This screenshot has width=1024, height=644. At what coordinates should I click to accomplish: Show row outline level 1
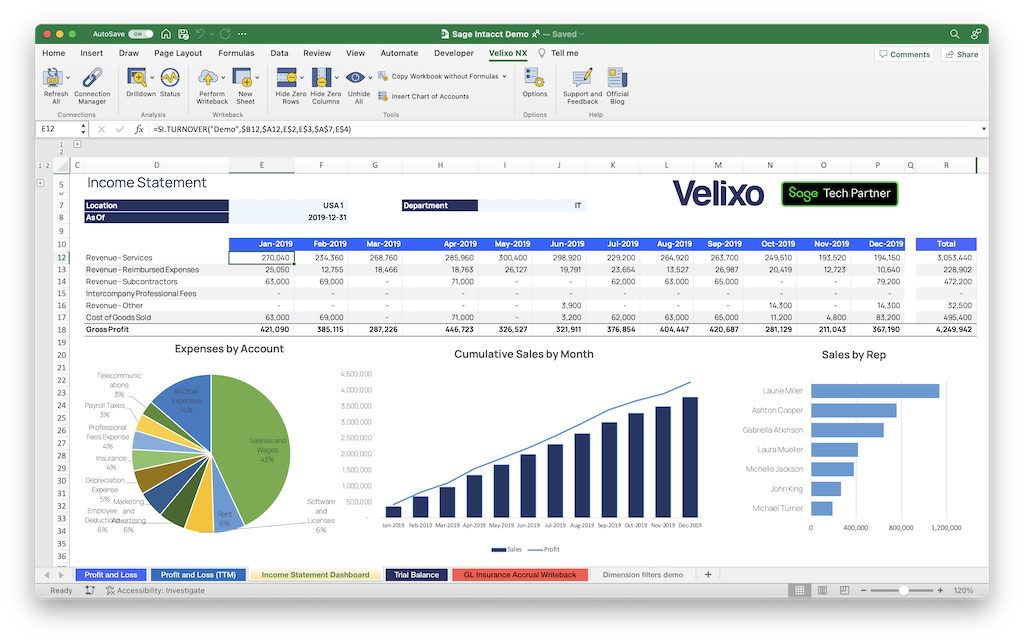point(40,166)
